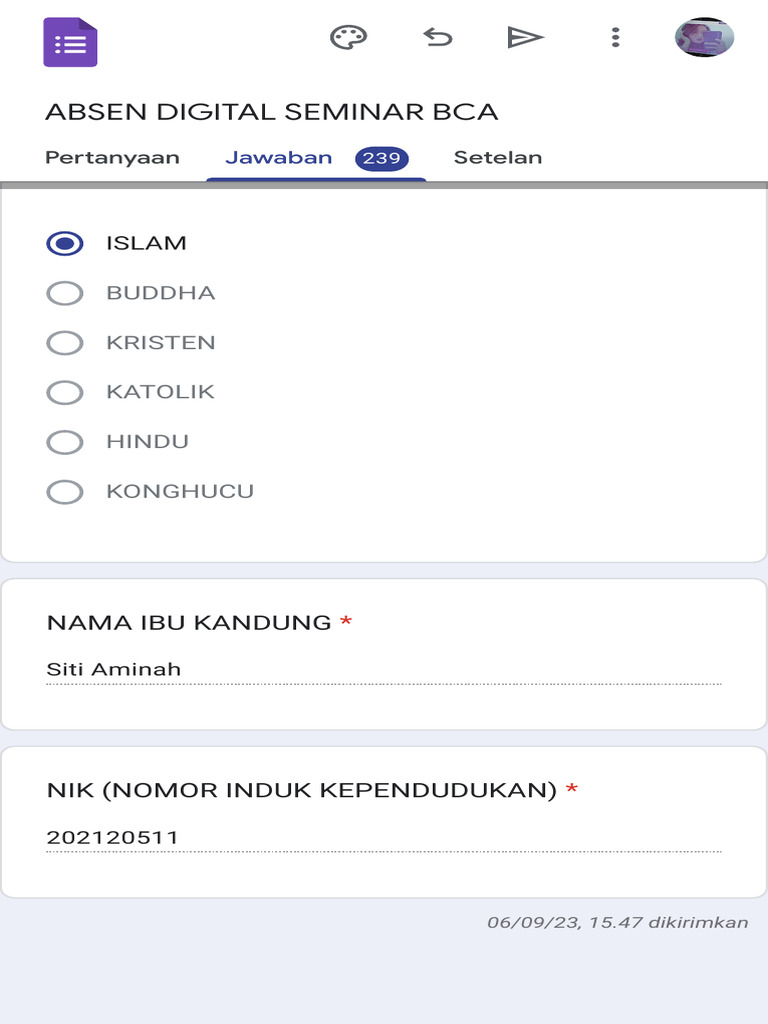Open the account profile avatar
This screenshot has height=1024, width=768.
(705, 38)
